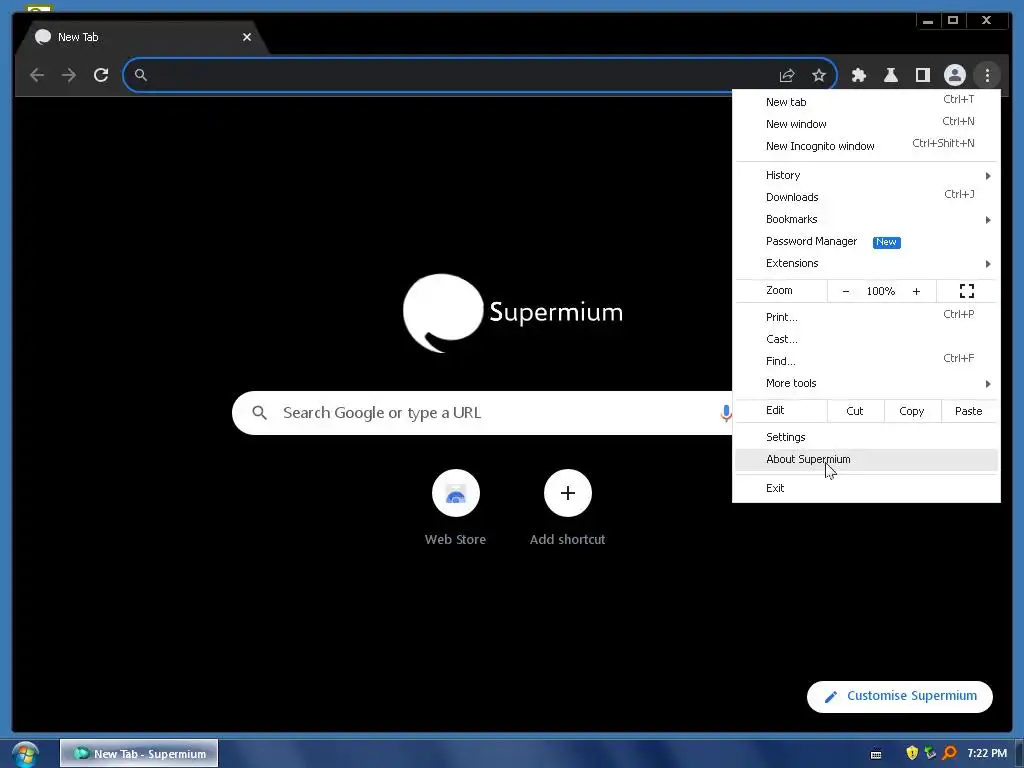Open the profile avatar icon
1024x768 pixels.
[x=955, y=76]
